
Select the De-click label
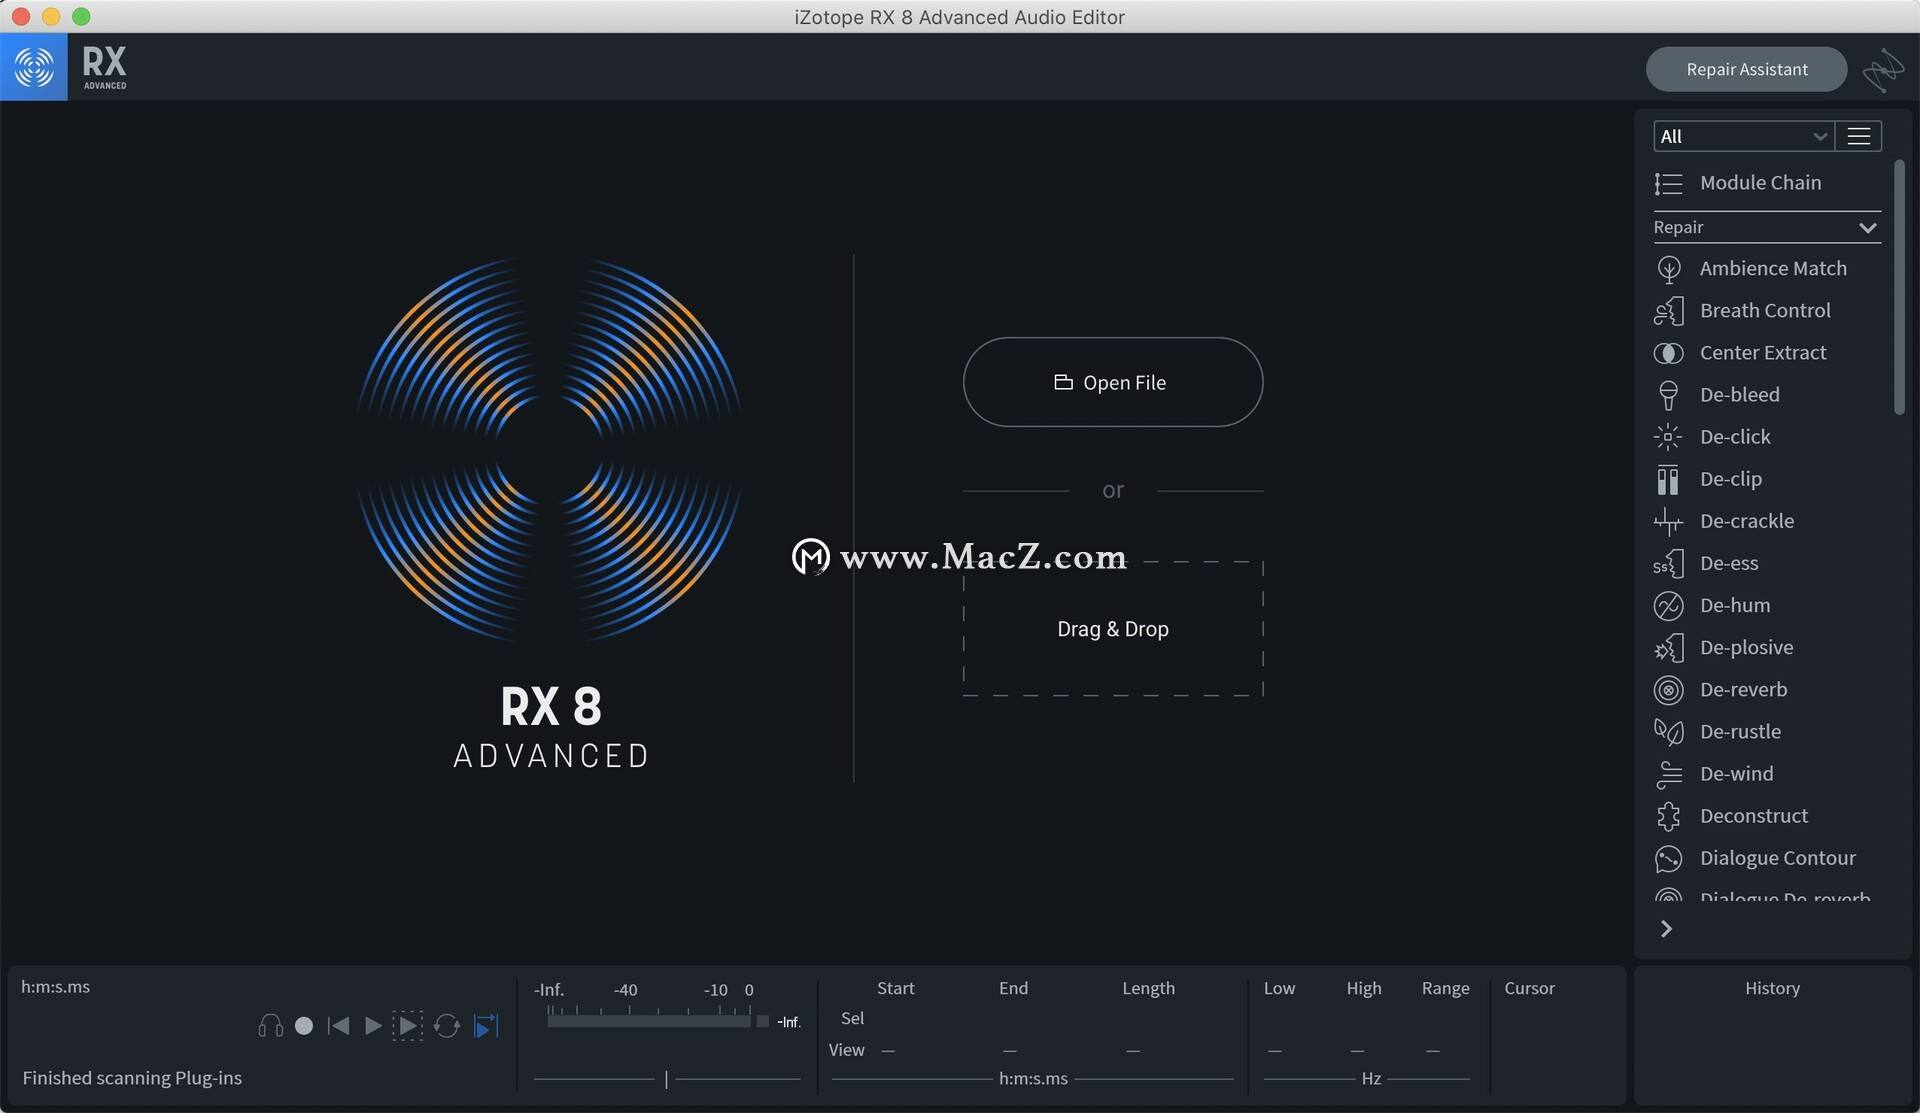click(x=1735, y=436)
